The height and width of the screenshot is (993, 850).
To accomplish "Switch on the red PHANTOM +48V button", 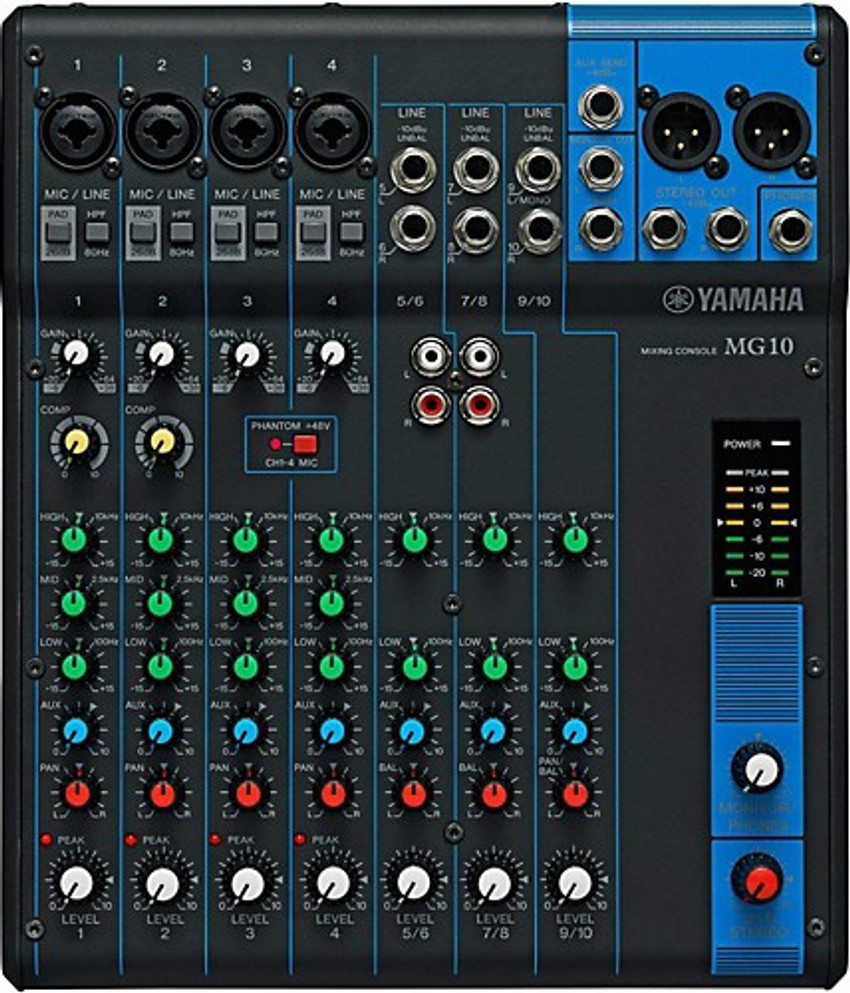I will tap(305, 444).
